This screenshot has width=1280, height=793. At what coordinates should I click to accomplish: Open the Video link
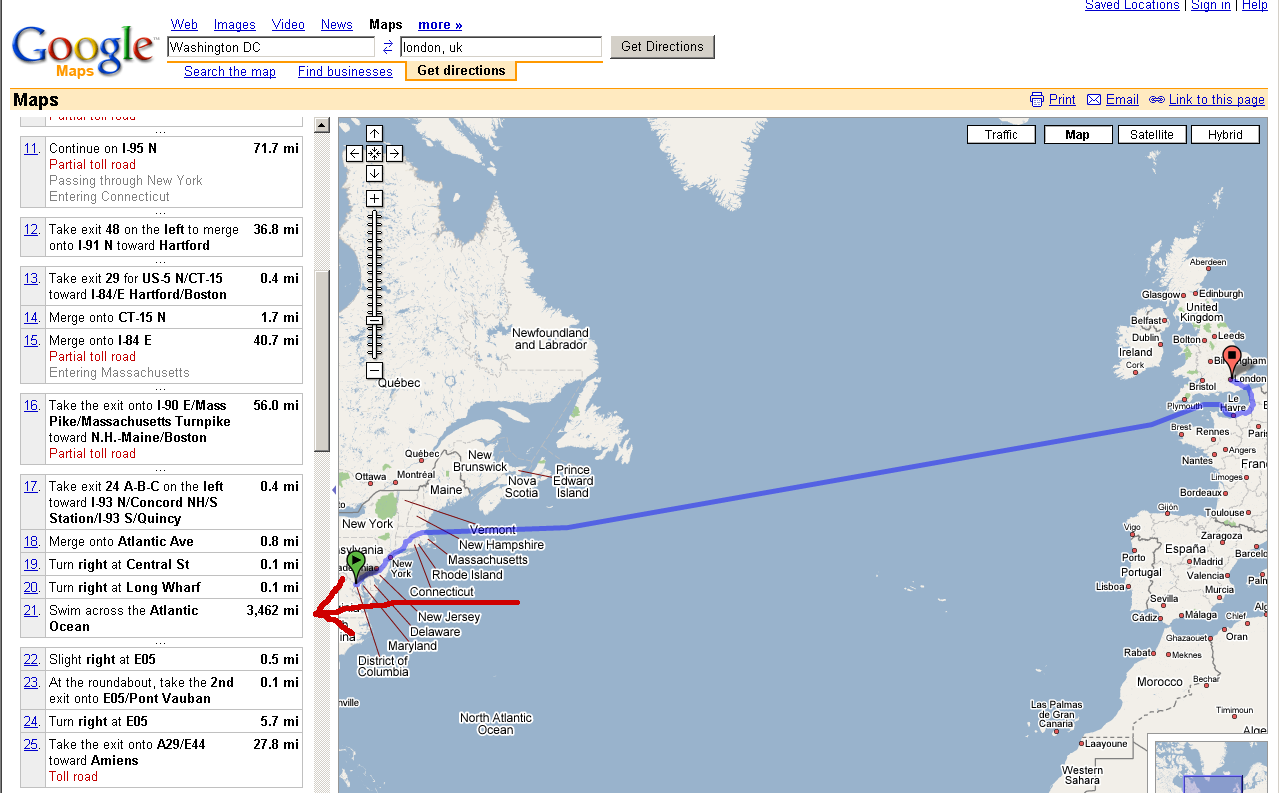click(x=288, y=25)
